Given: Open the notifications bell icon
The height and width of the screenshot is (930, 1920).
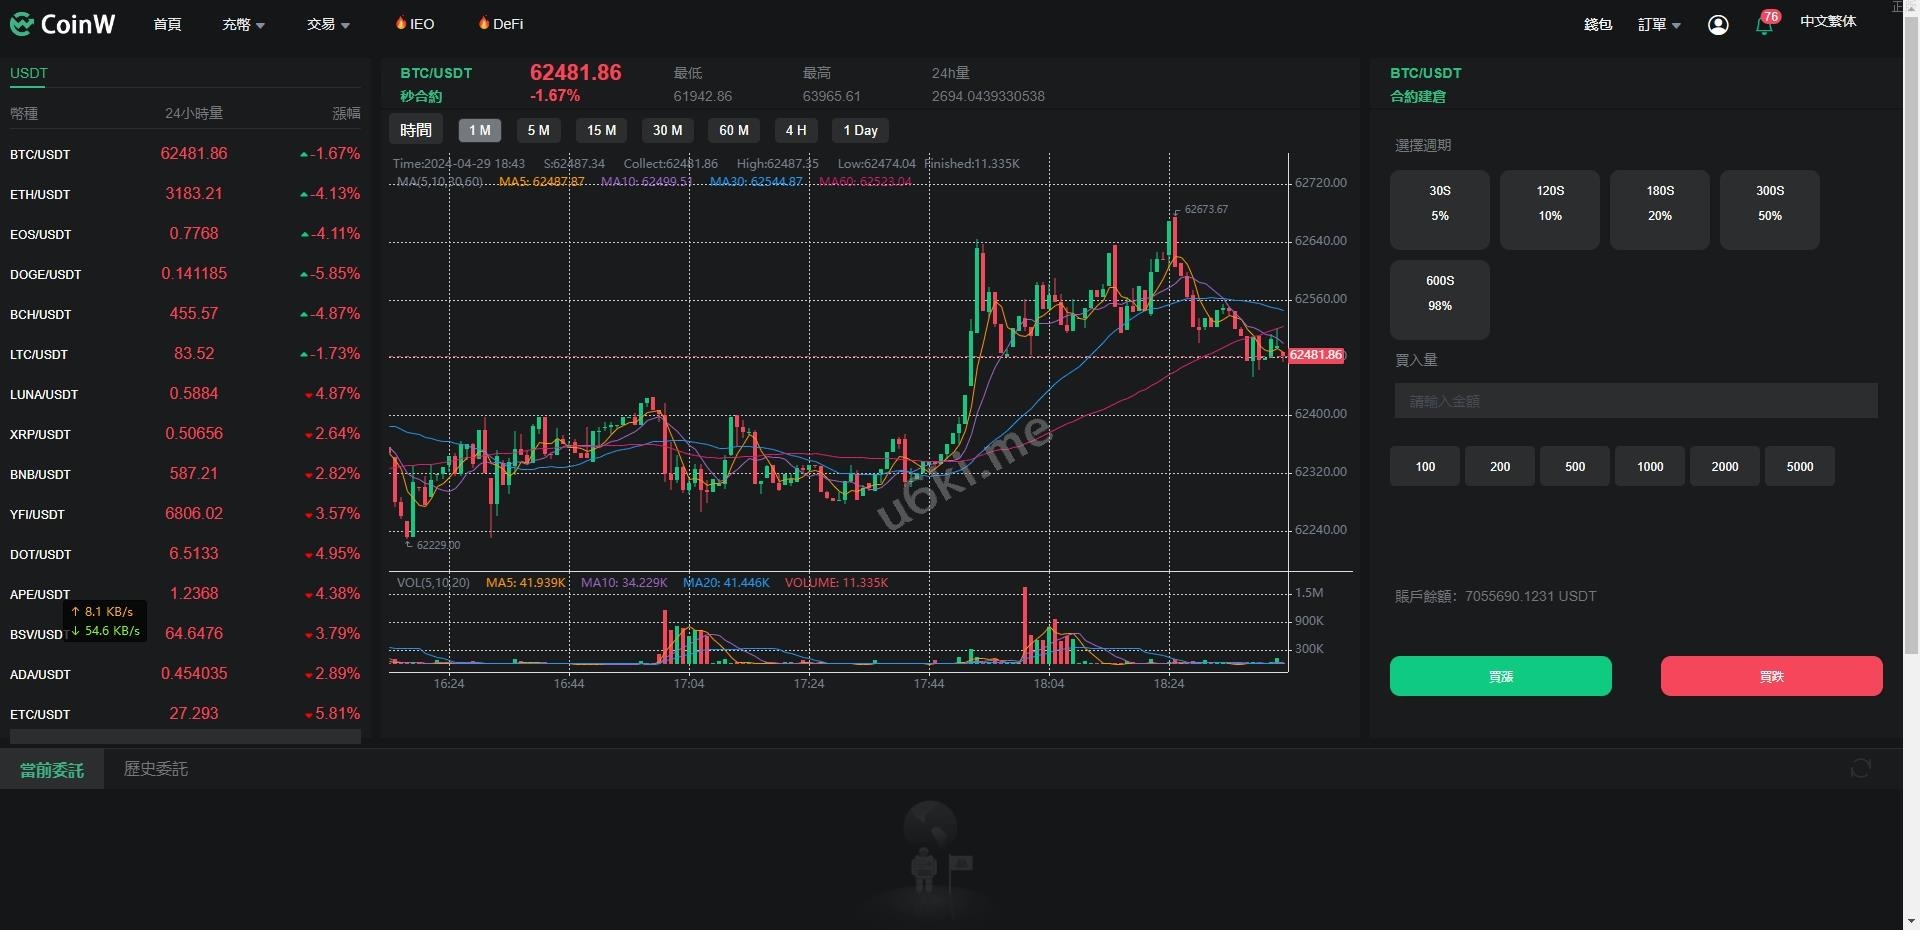Looking at the screenshot, I should [x=1764, y=25].
